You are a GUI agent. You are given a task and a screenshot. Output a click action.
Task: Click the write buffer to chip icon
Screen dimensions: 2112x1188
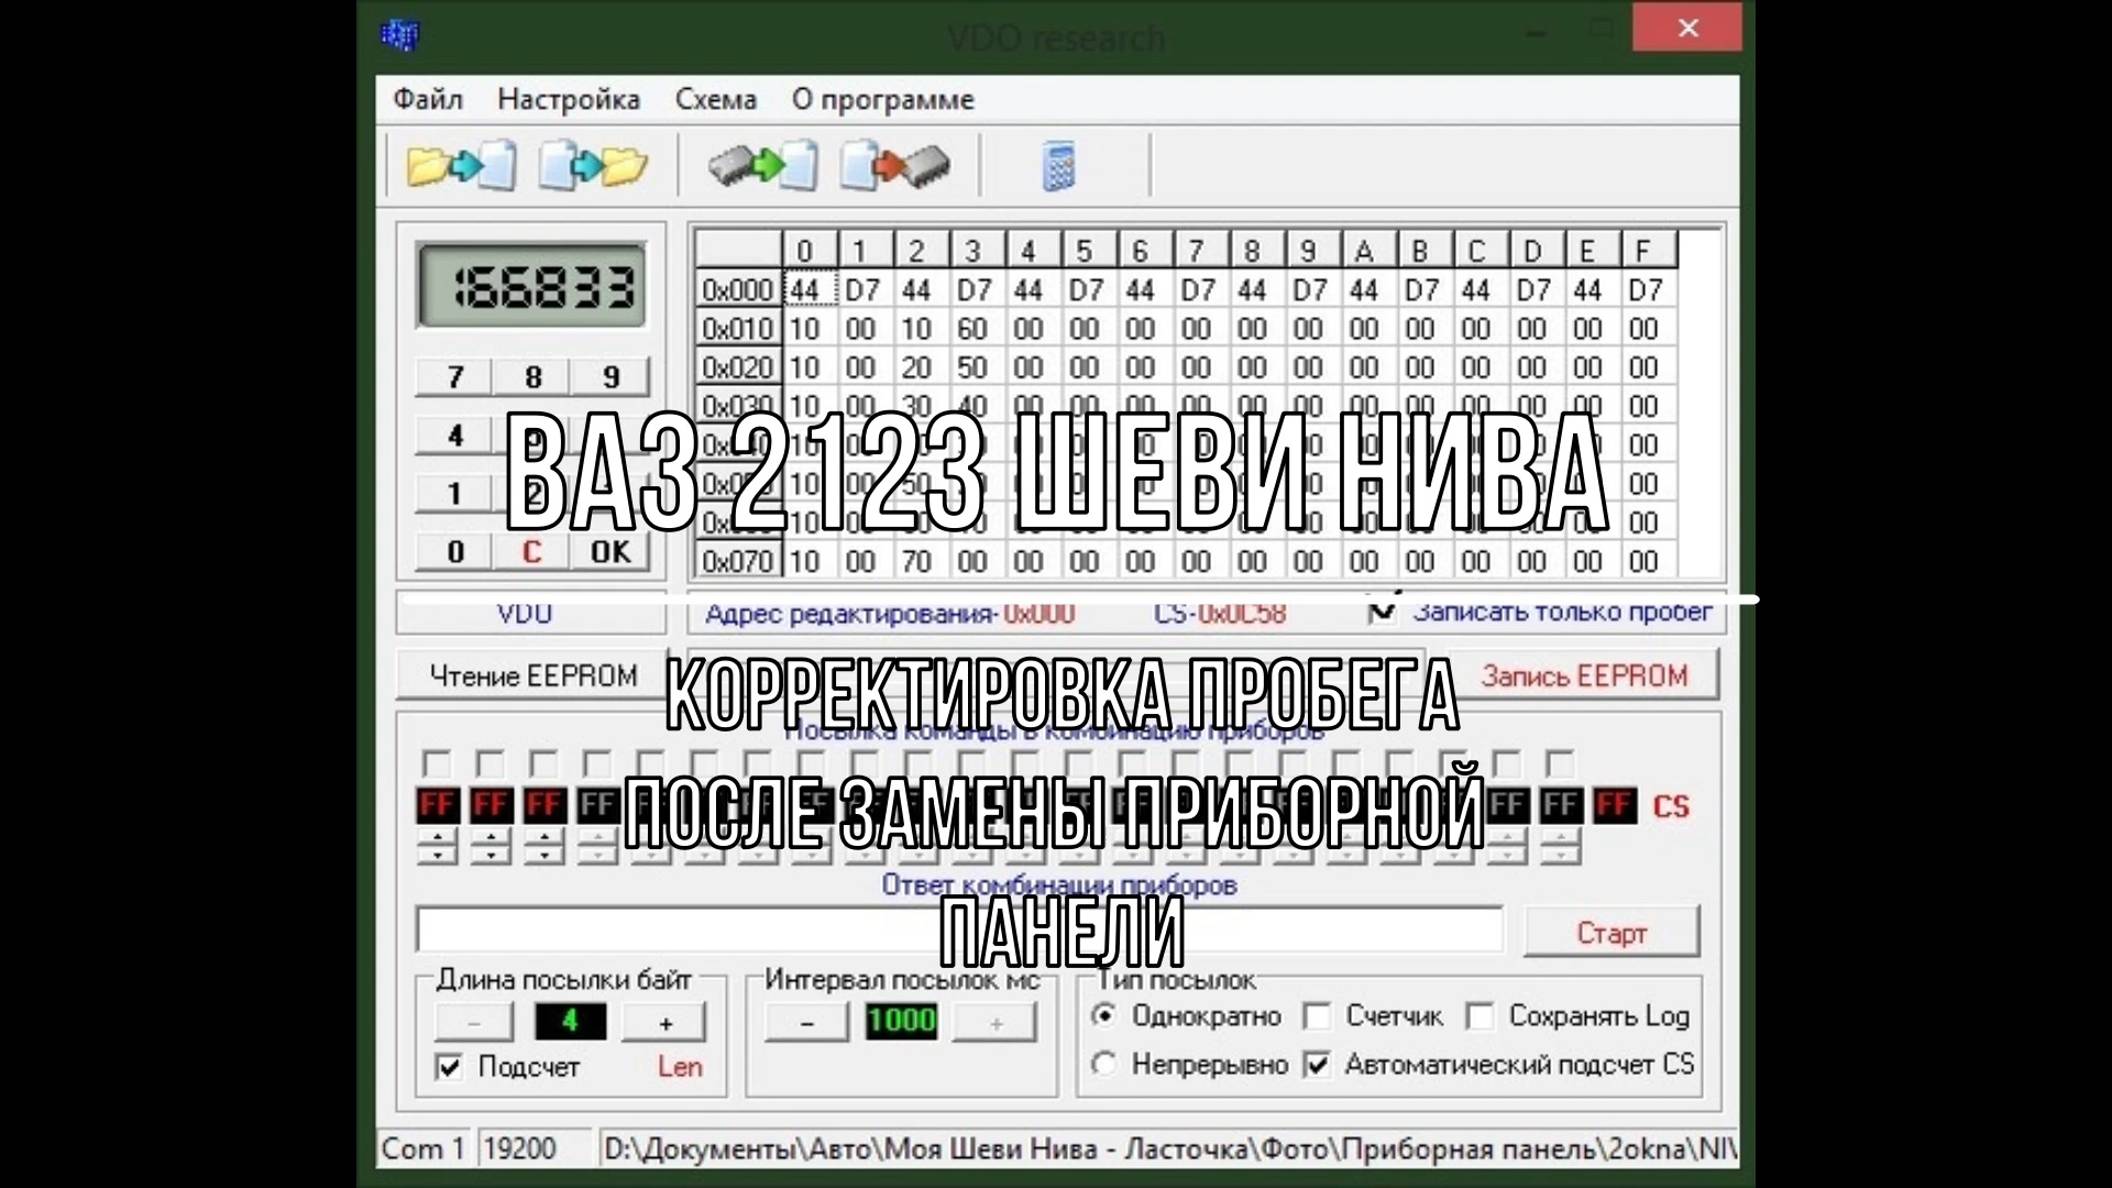tap(895, 166)
